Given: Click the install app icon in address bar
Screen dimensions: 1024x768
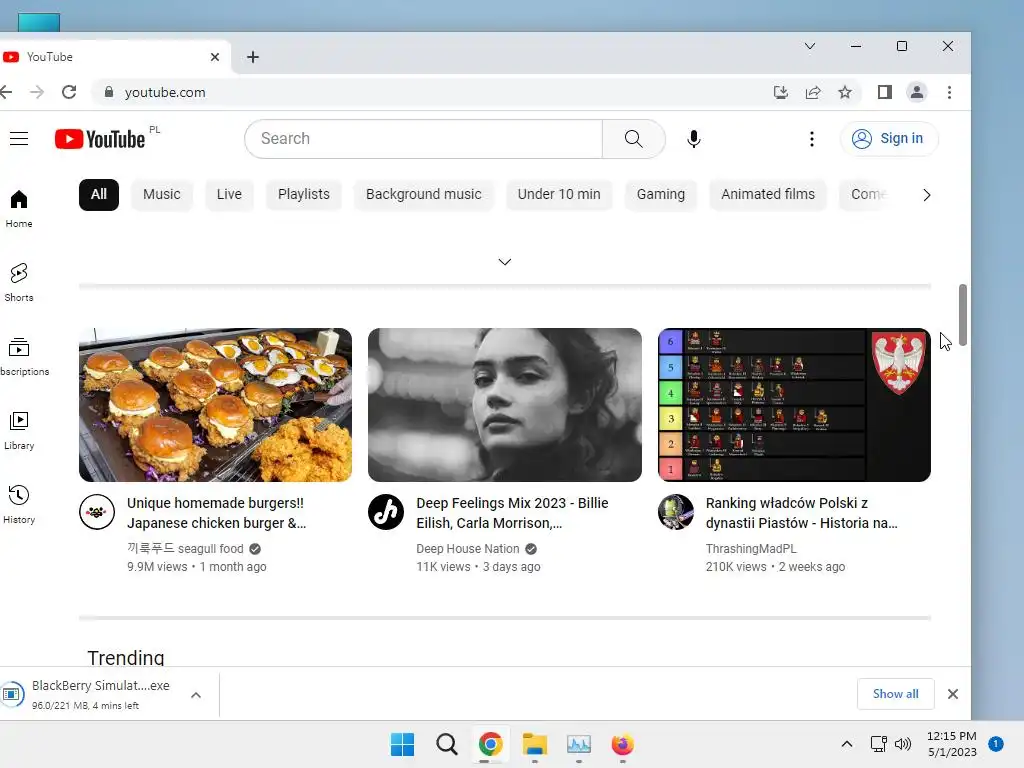Looking at the screenshot, I should pyautogui.click(x=780, y=92).
